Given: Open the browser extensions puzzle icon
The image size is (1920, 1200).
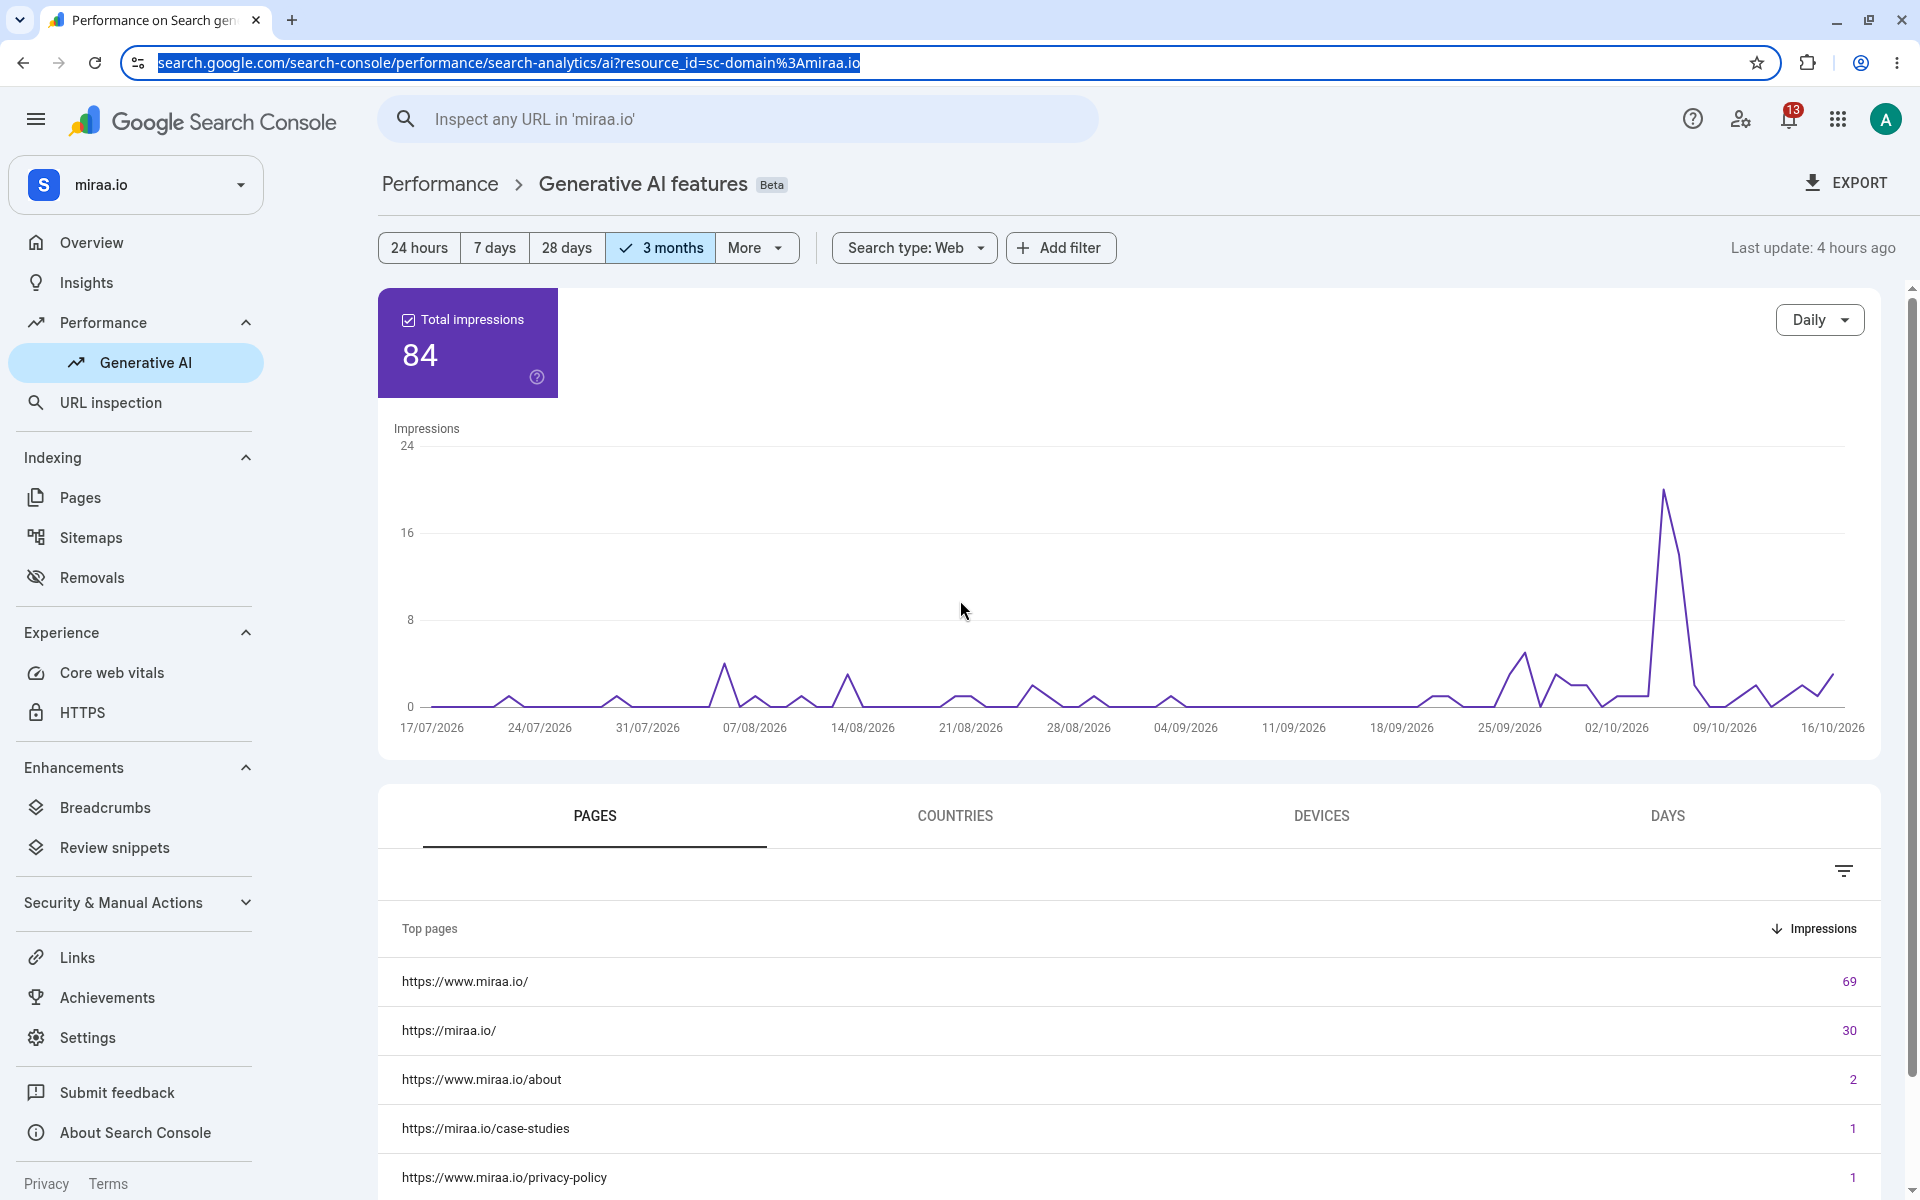Looking at the screenshot, I should pos(1807,63).
